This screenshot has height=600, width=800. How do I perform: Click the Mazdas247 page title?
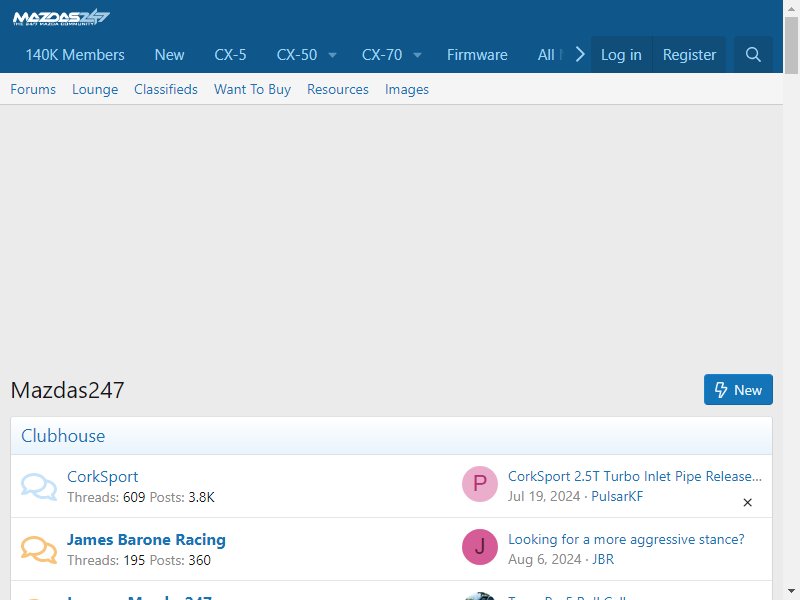67,390
